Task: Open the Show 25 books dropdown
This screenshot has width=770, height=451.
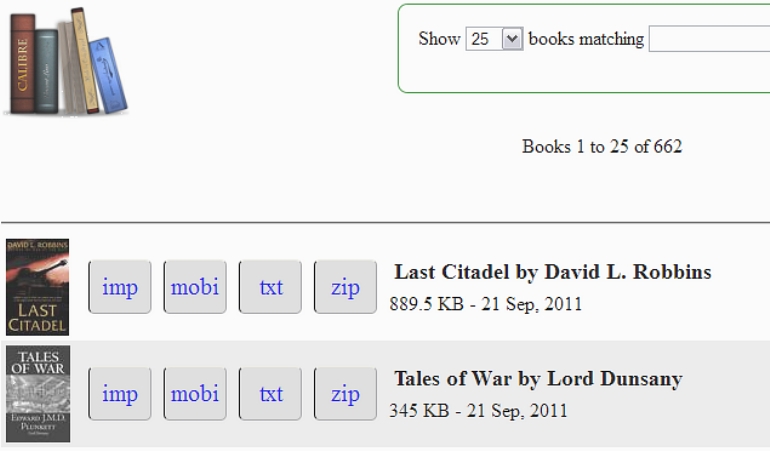Action: (494, 39)
